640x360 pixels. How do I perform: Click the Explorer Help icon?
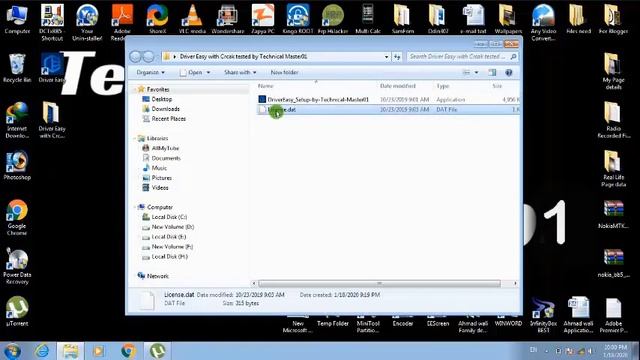point(509,73)
